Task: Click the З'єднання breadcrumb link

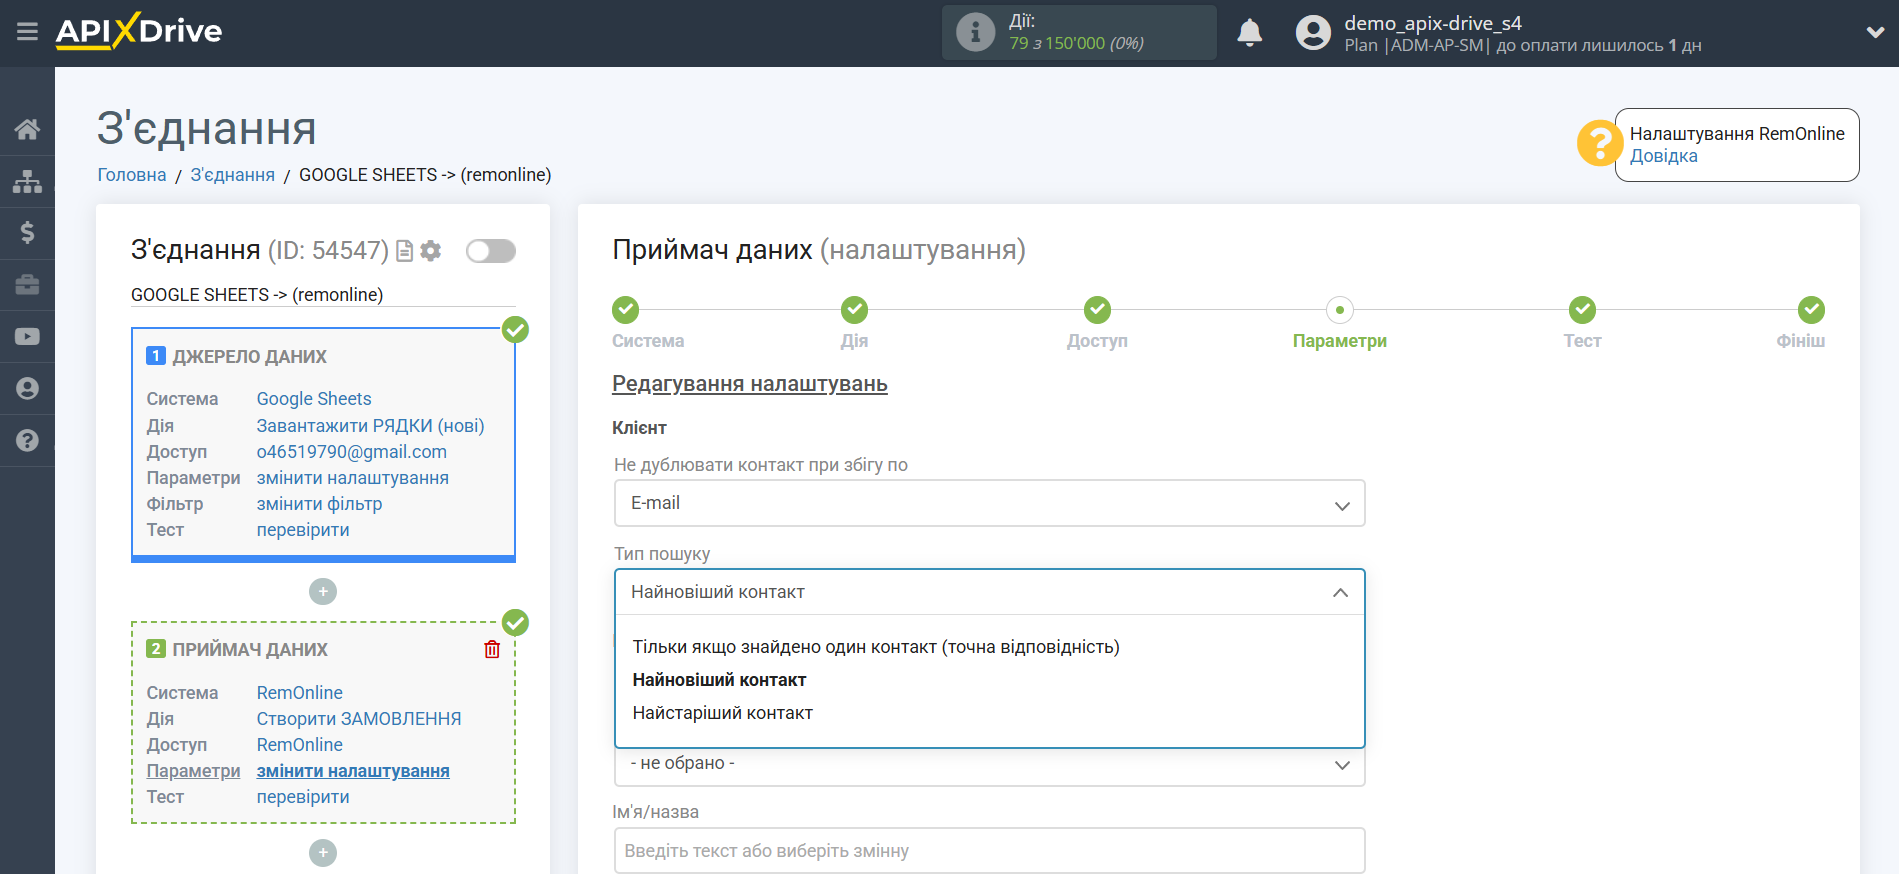Action: pos(232,175)
